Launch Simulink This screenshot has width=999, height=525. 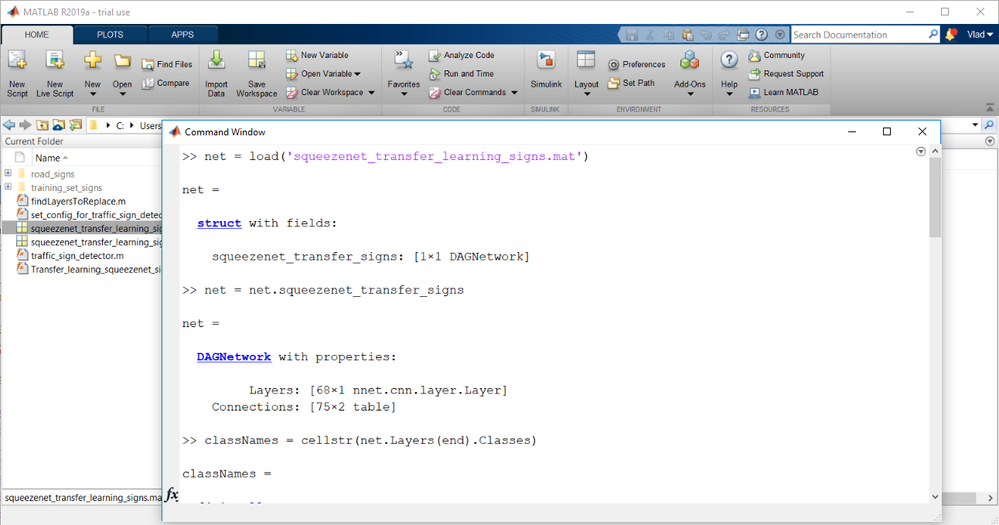tap(546, 70)
